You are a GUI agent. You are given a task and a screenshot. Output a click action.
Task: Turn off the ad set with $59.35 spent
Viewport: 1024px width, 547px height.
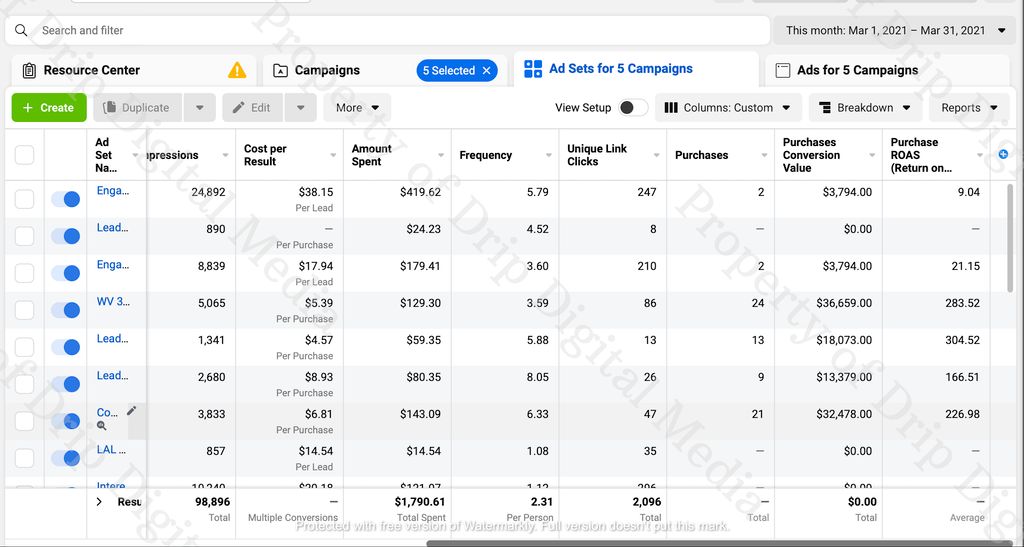(x=65, y=347)
